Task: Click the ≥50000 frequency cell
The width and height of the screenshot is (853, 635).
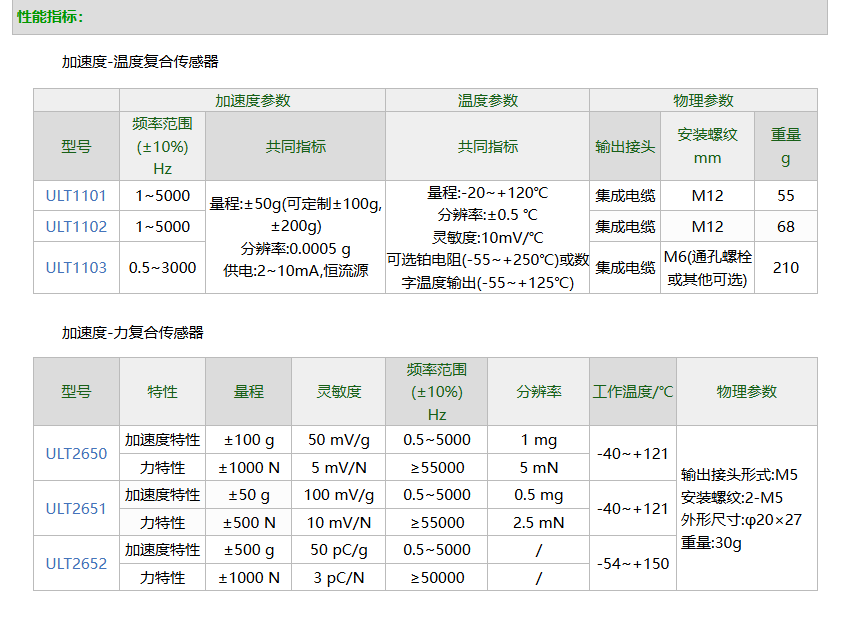Action: click(437, 578)
